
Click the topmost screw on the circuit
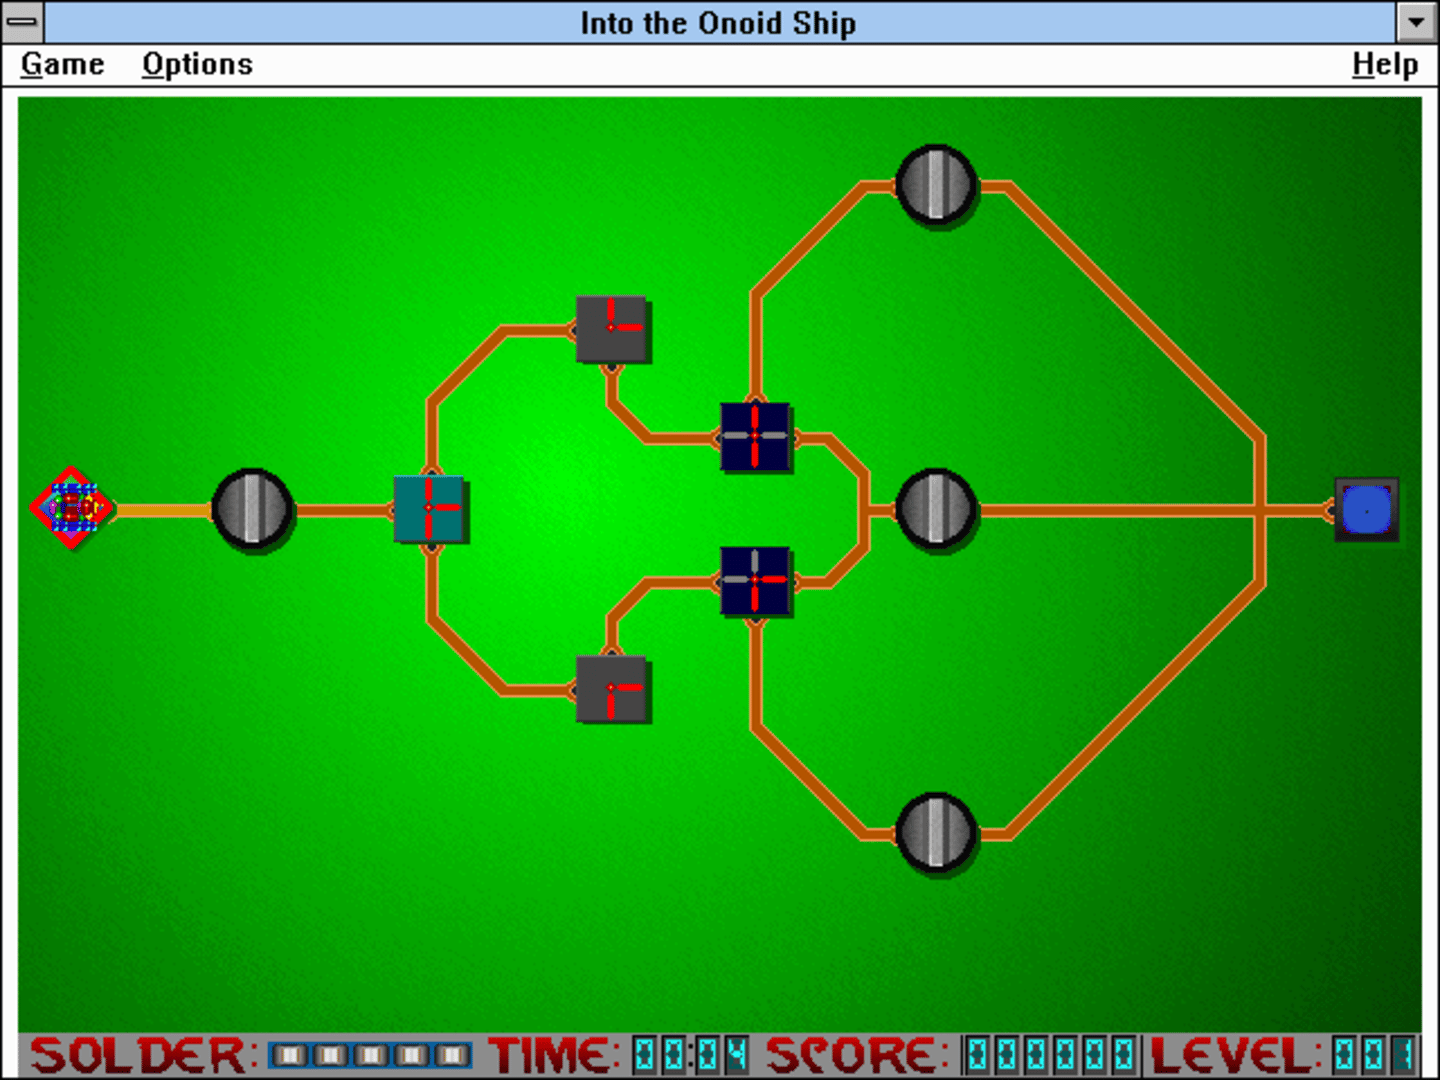coord(936,185)
